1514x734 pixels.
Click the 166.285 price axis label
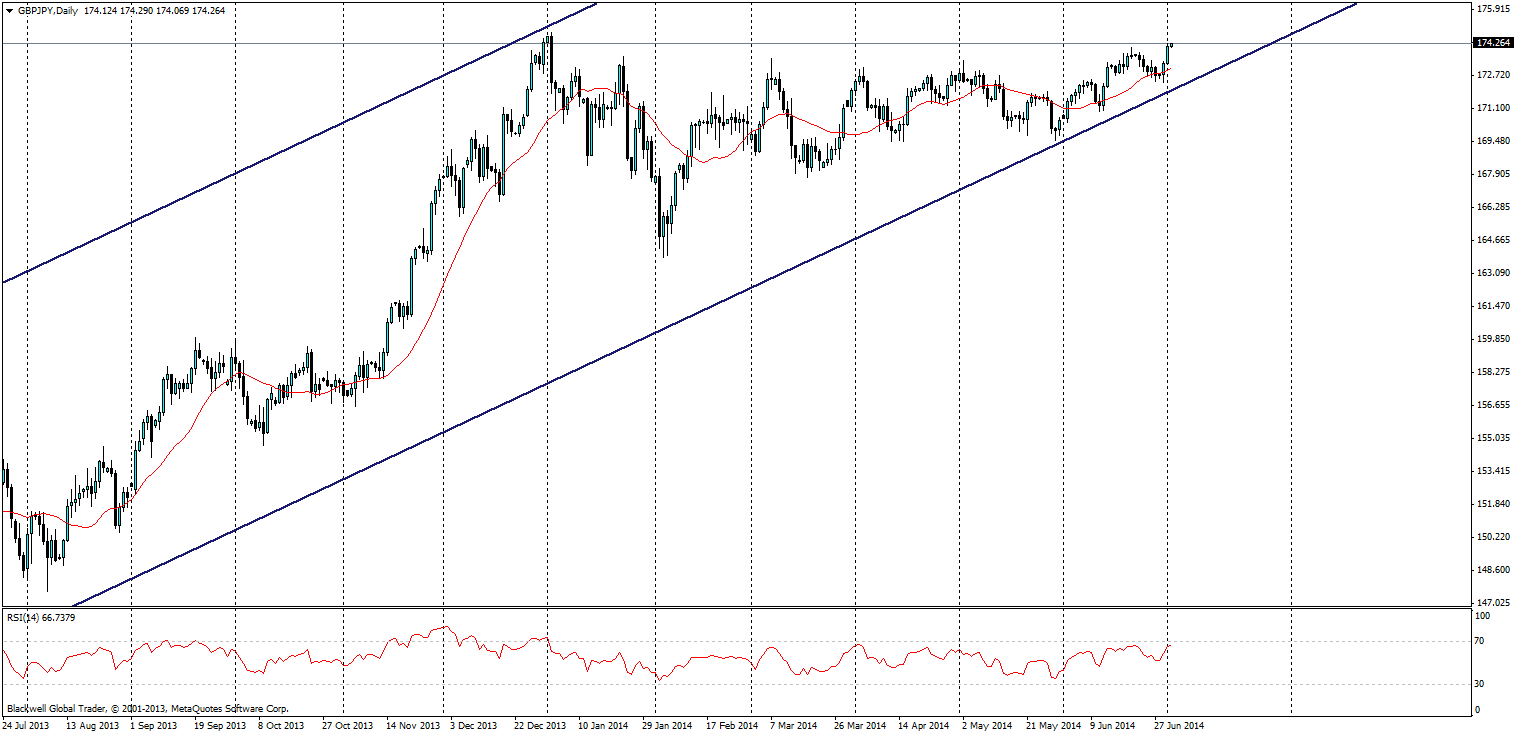coord(1493,207)
